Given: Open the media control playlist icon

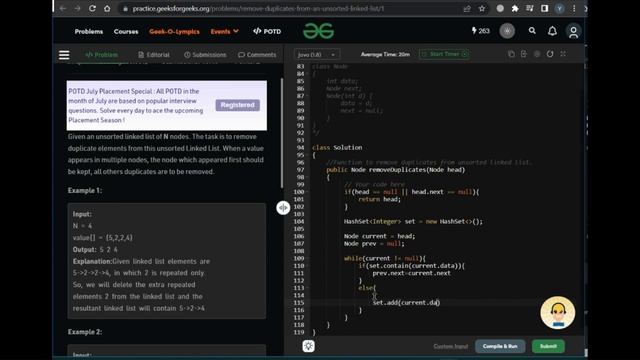Looking at the screenshot, I should (529, 9).
